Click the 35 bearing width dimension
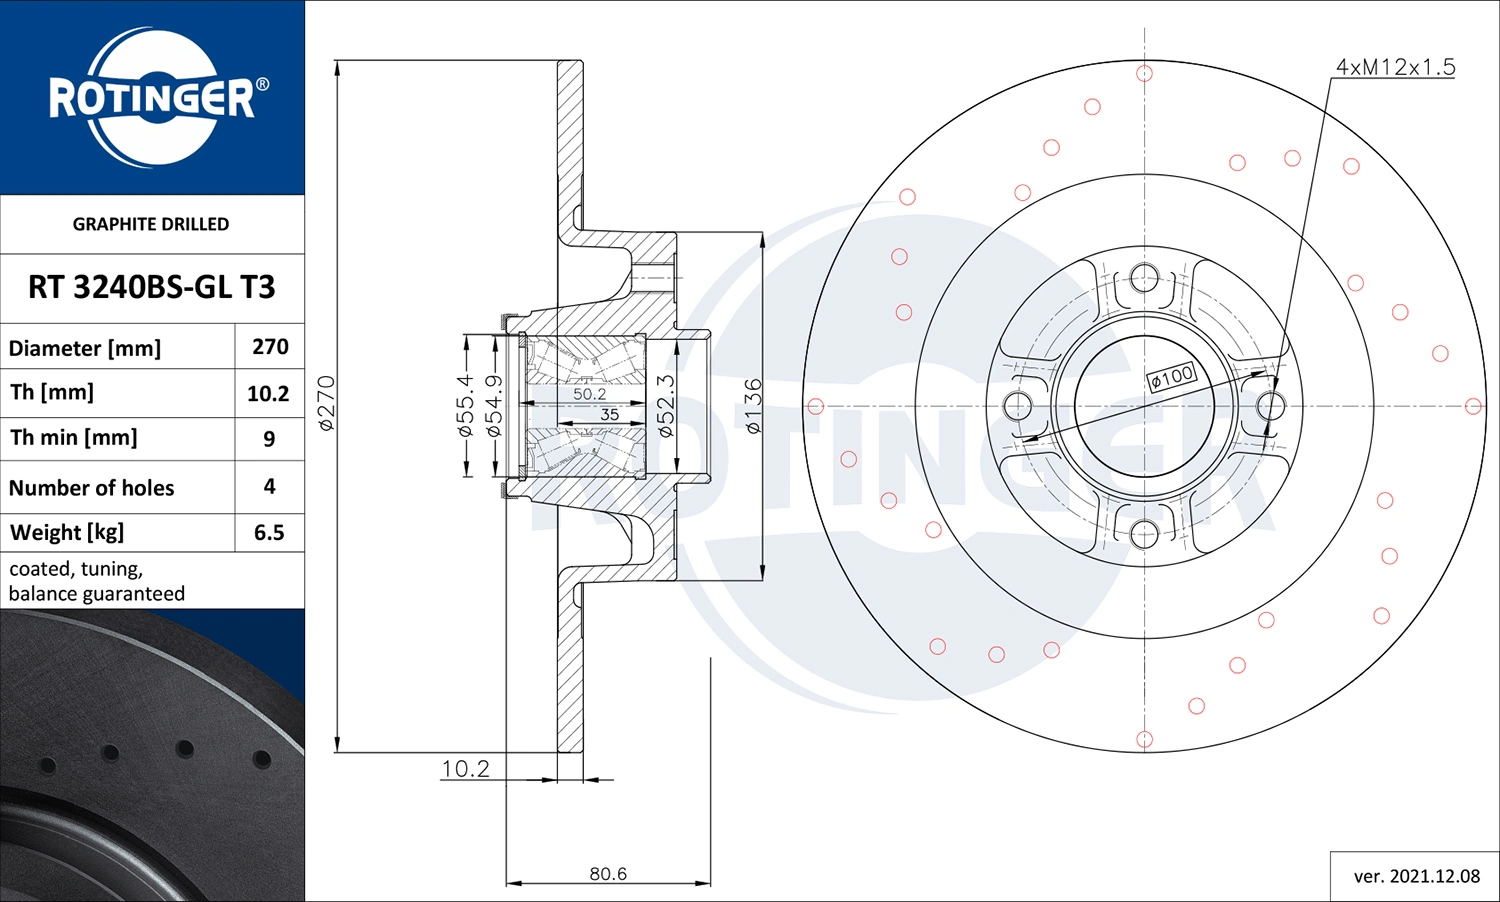The width and height of the screenshot is (1500, 902). pyautogui.click(x=609, y=414)
